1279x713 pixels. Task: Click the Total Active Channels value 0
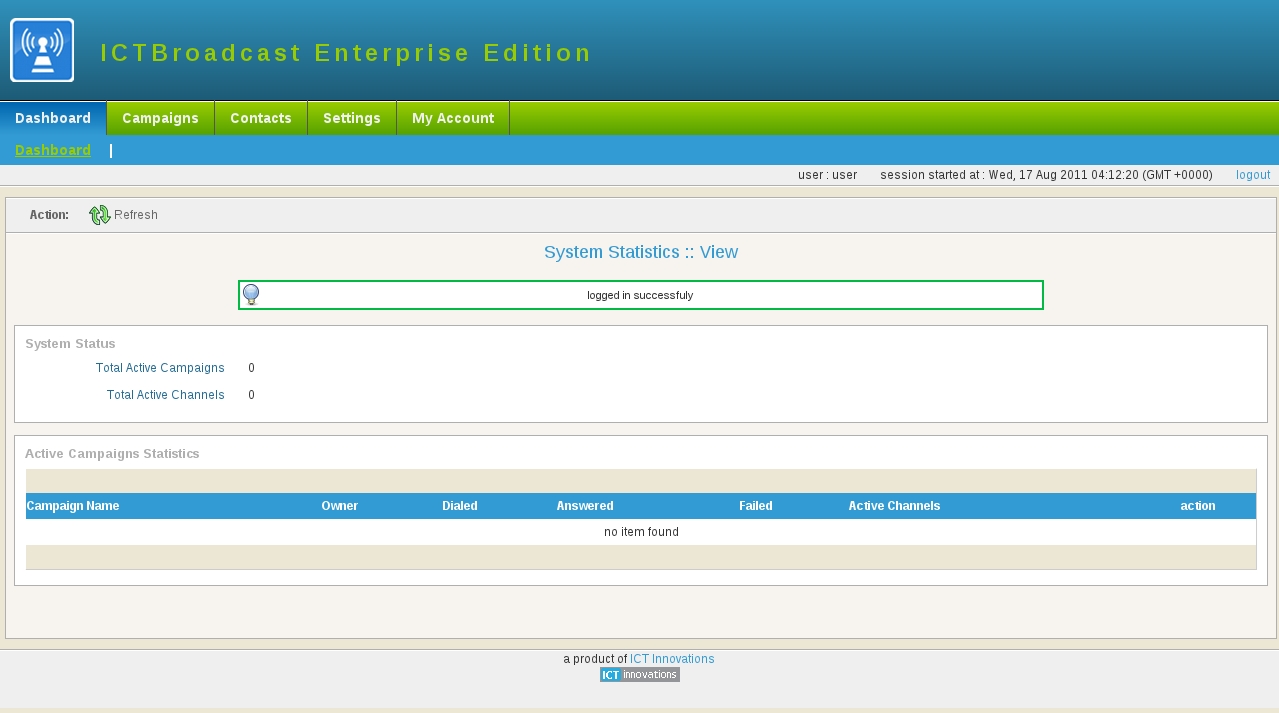pyautogui.click(x=251, y=395)
